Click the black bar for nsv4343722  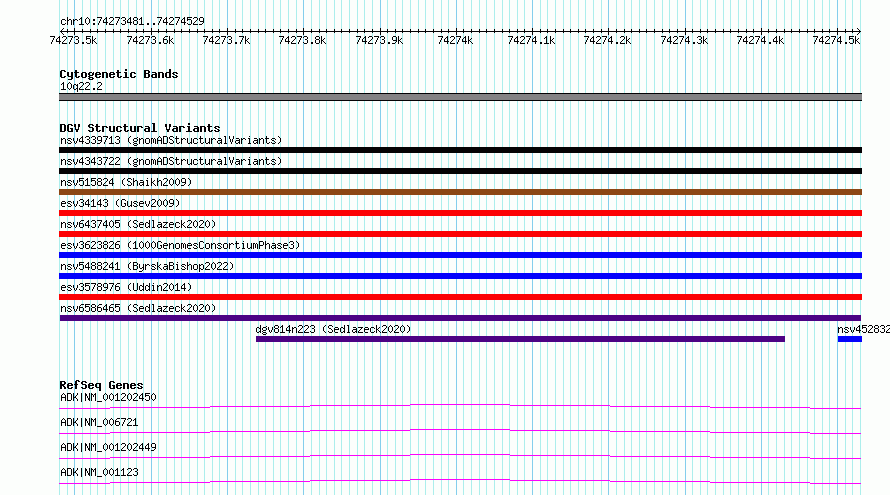pos(460,171)
